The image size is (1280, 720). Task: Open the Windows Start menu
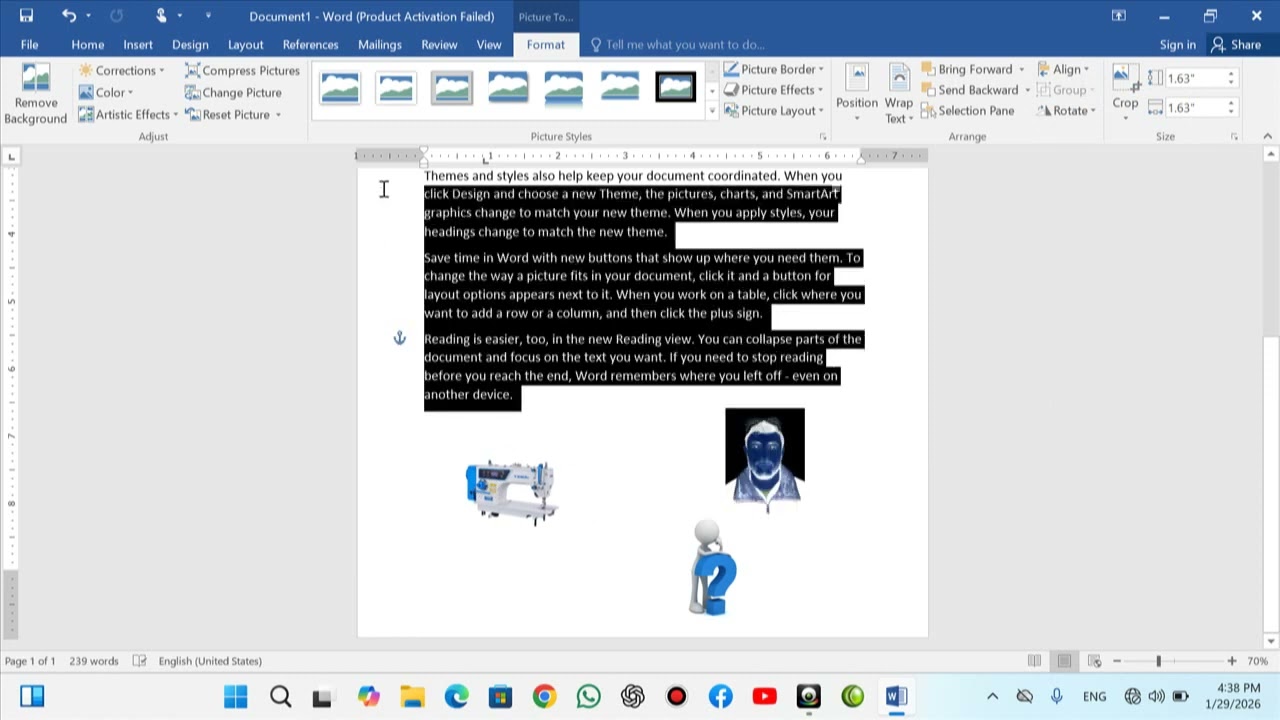click(236, 696)
